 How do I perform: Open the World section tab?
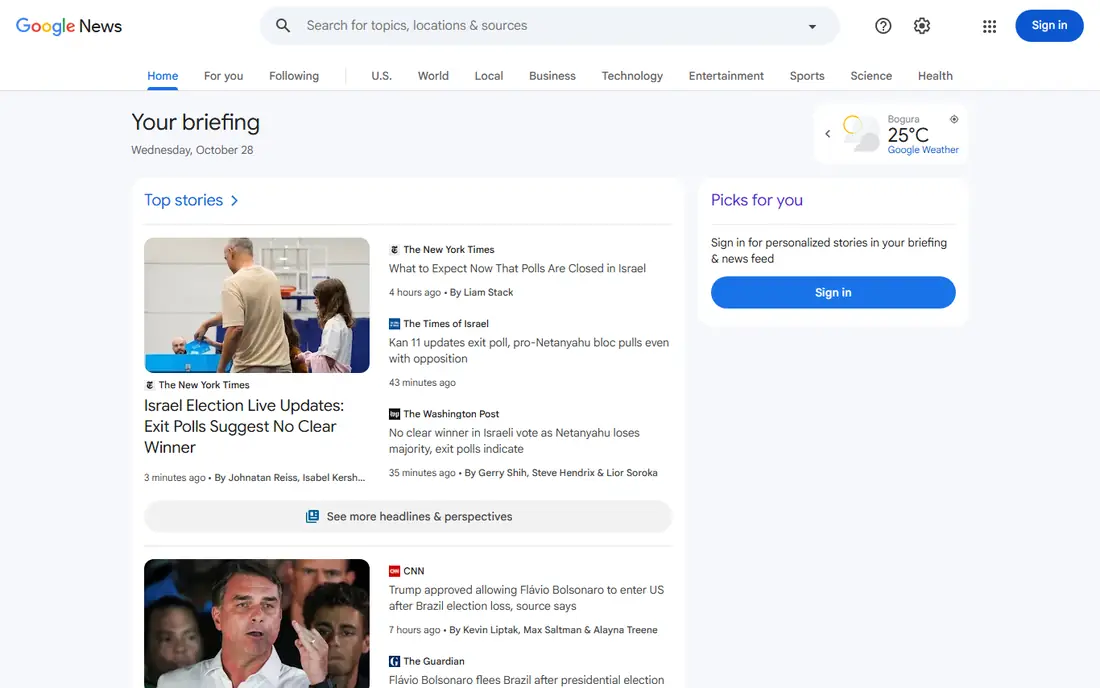(433, 76)
